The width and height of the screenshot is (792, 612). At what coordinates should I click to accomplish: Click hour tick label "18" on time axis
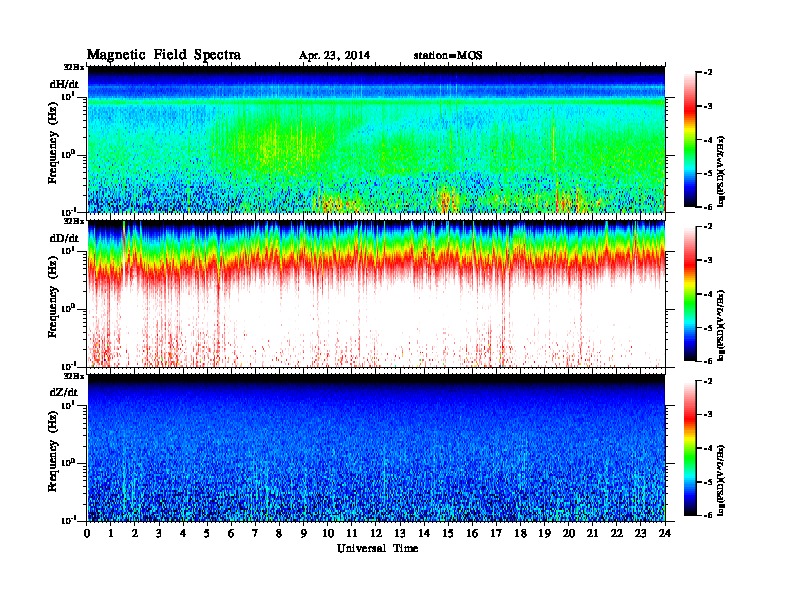521,534
